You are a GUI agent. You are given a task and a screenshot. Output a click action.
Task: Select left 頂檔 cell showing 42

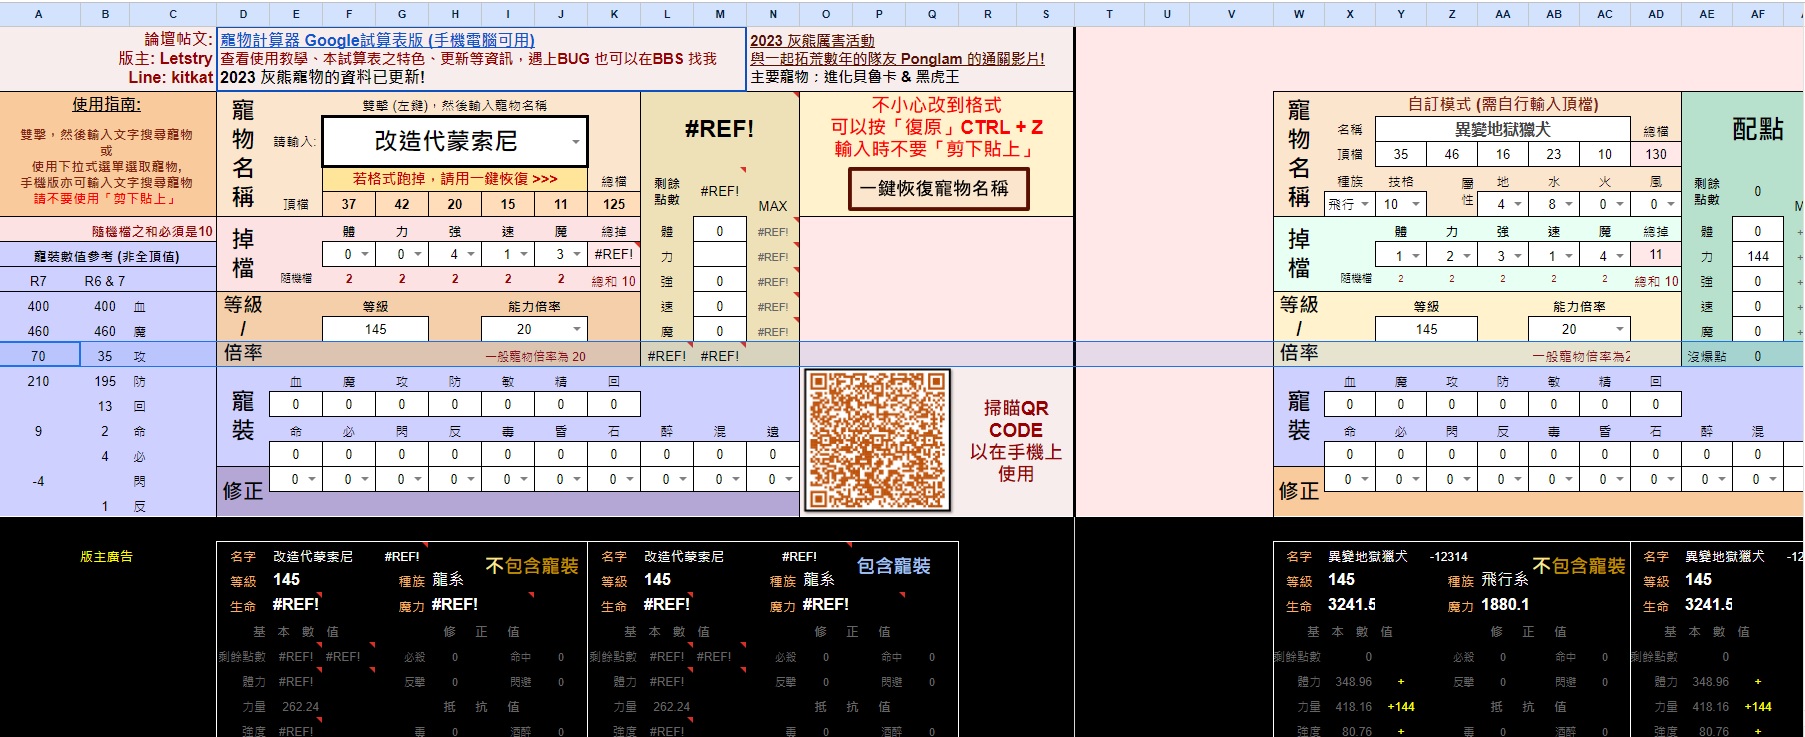pyautogui.click(x=402, y=204)
